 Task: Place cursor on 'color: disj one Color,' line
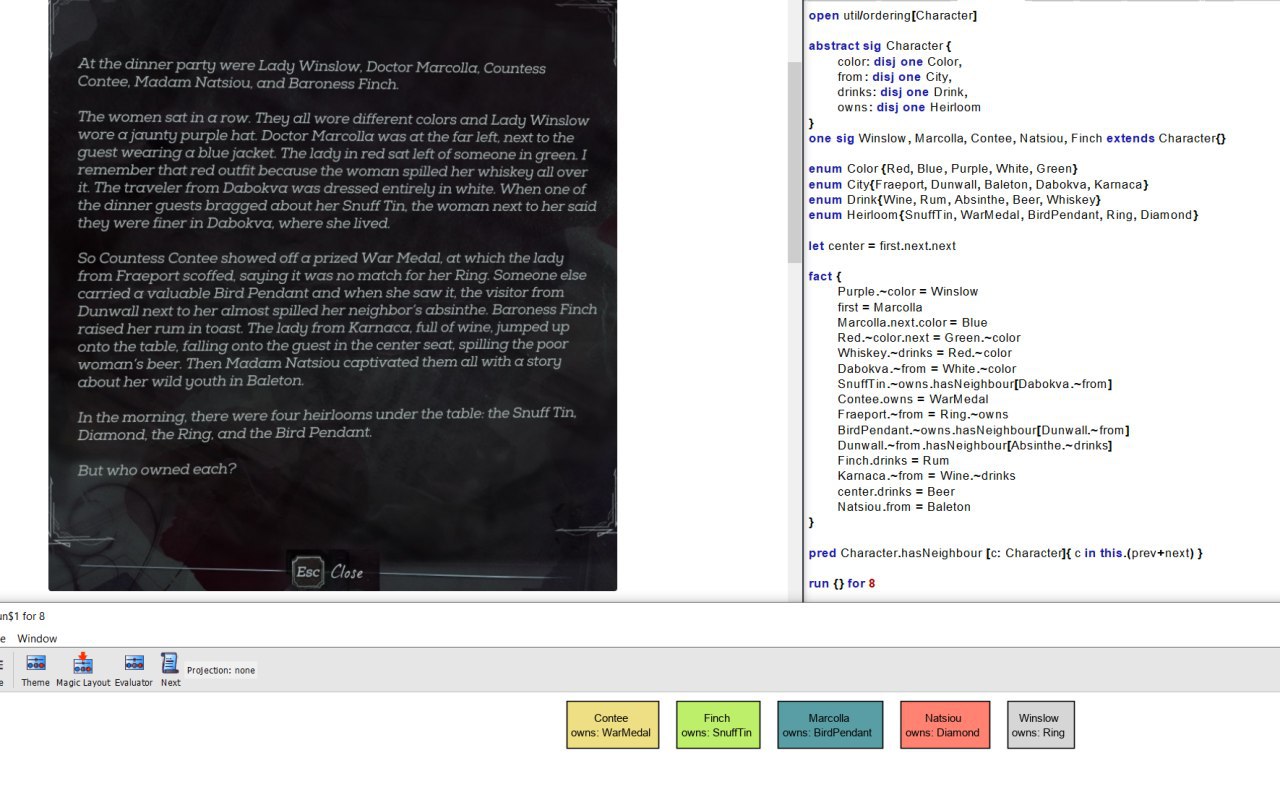pyautogui.click(x=900, y=61)
